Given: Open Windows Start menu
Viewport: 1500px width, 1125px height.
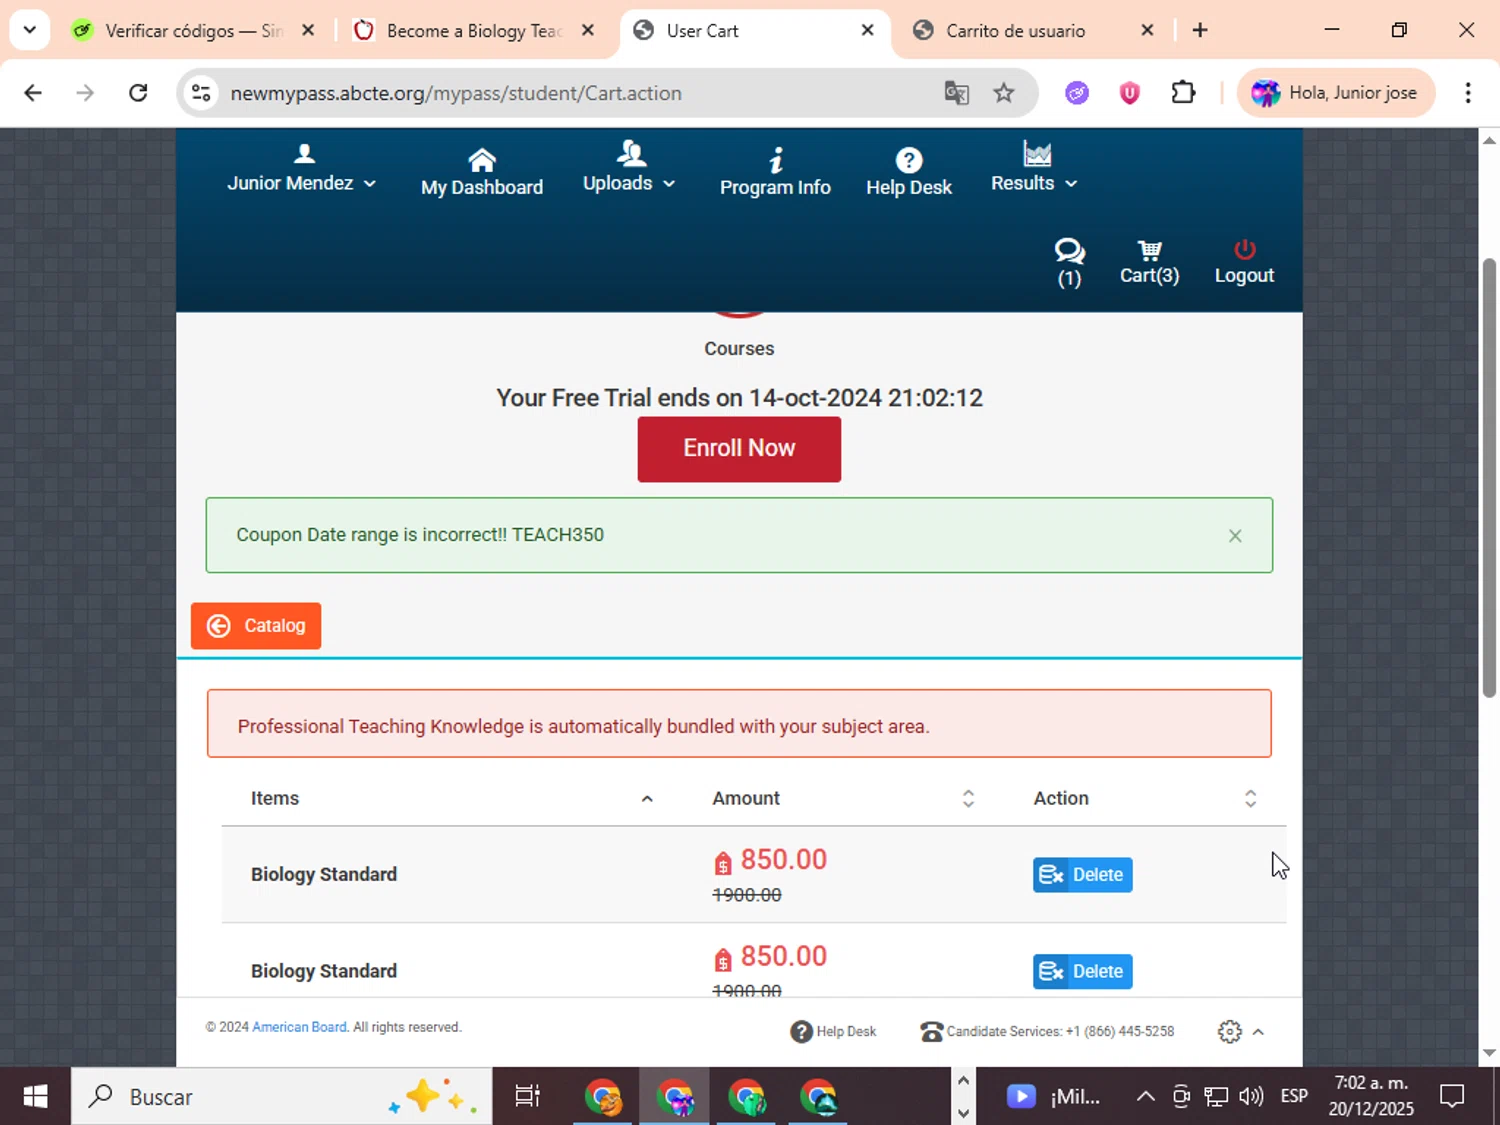Looking at the screenshot, I should (35, 1097).
